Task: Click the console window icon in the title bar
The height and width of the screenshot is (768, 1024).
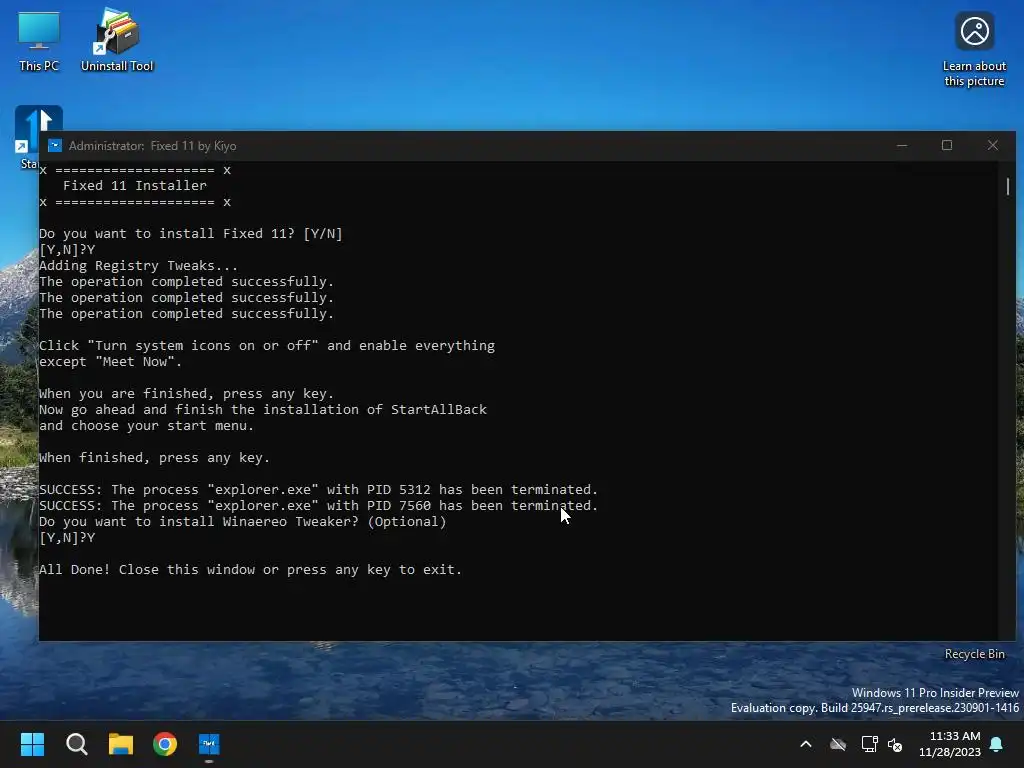Action: click(55, 146)
